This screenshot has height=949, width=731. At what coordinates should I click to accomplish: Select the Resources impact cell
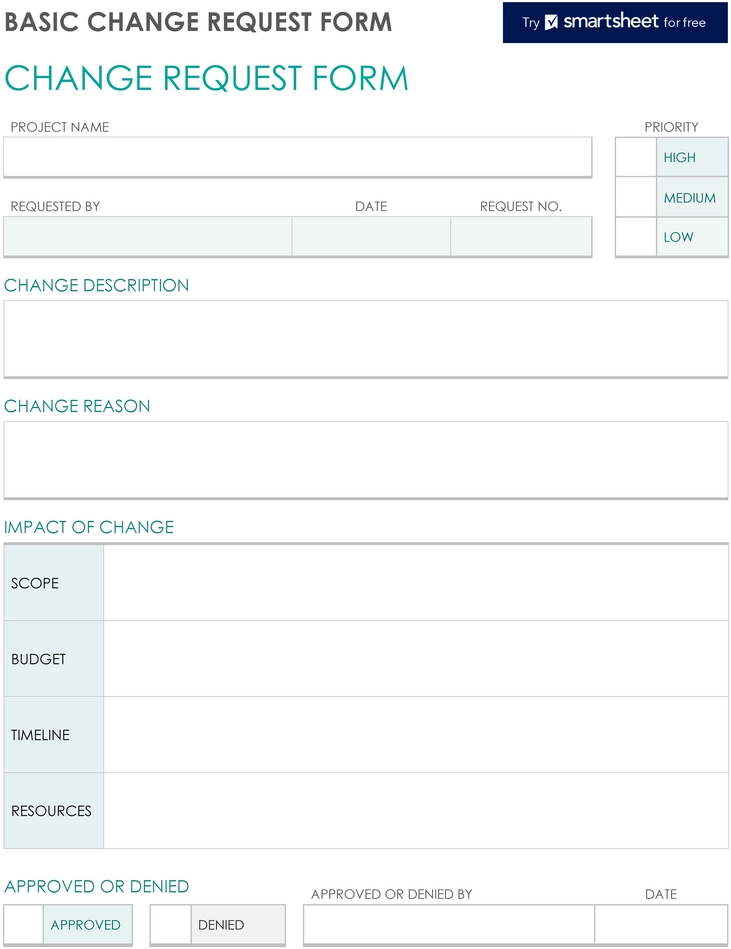(x=416, y=810)
